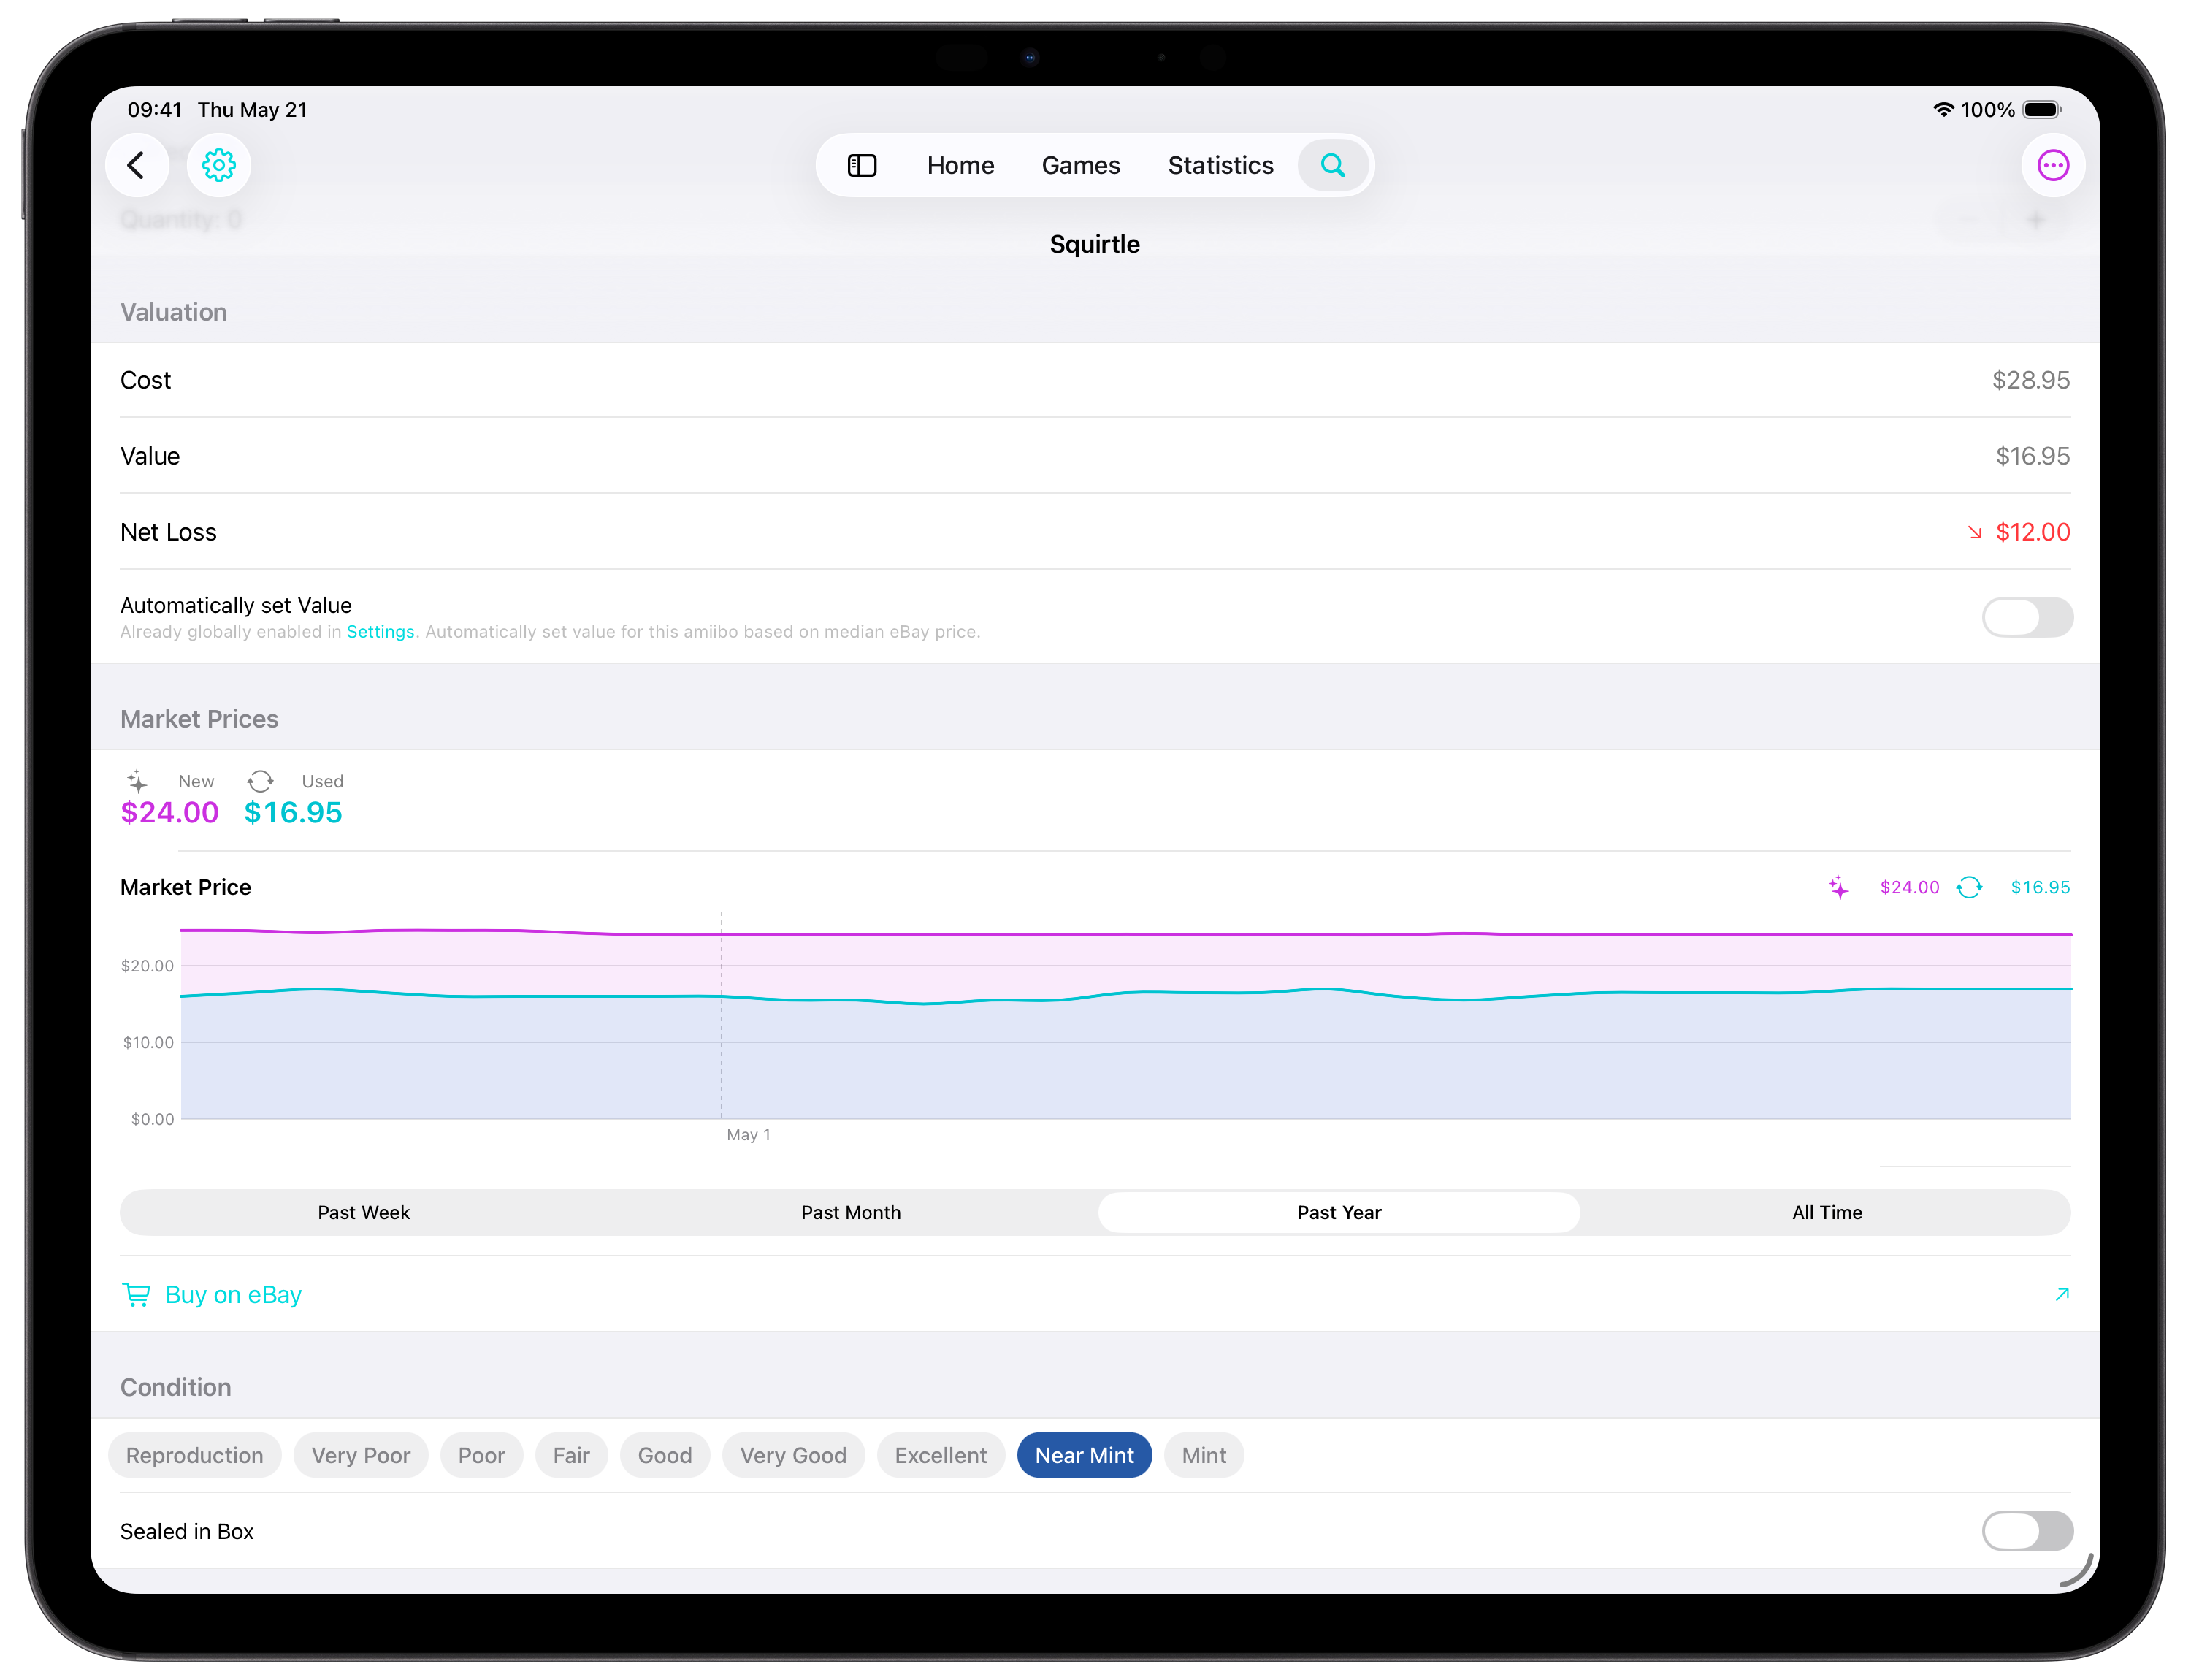This screenshot has height=1680, width=2191.
Task: Click the sparkle icon in chart legend
Action: pyautogui.click(x=1838, y=888)
